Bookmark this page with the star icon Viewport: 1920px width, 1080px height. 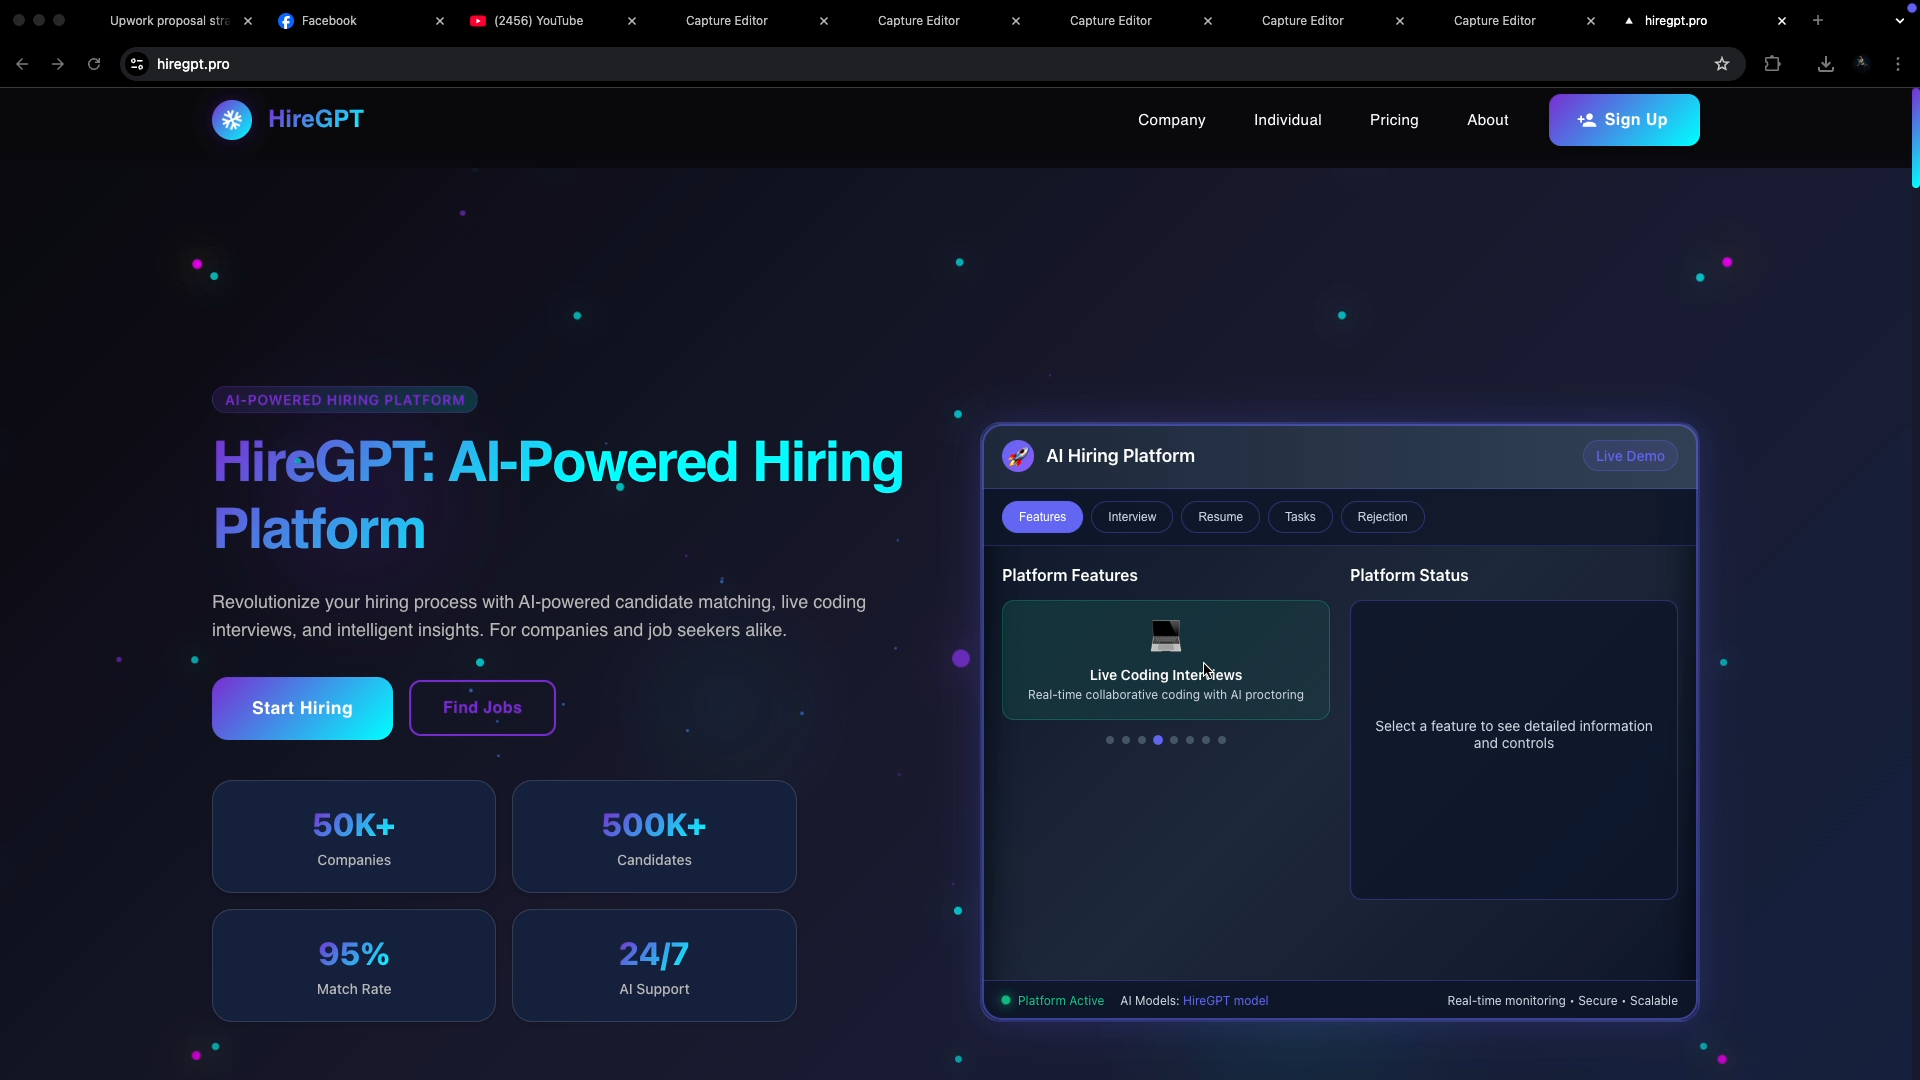pyautogui.click(x=1722, y=64)
